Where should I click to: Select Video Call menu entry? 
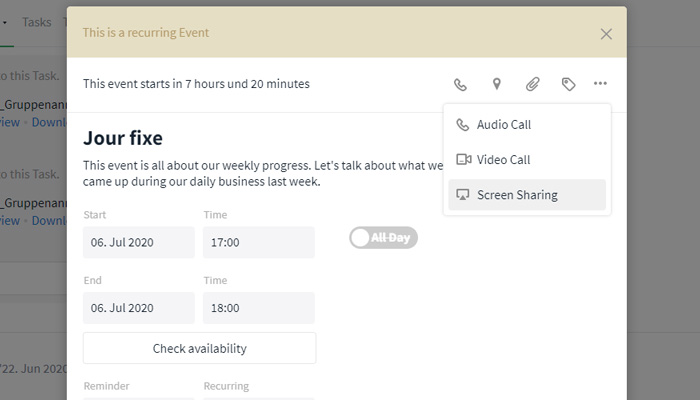527,159
